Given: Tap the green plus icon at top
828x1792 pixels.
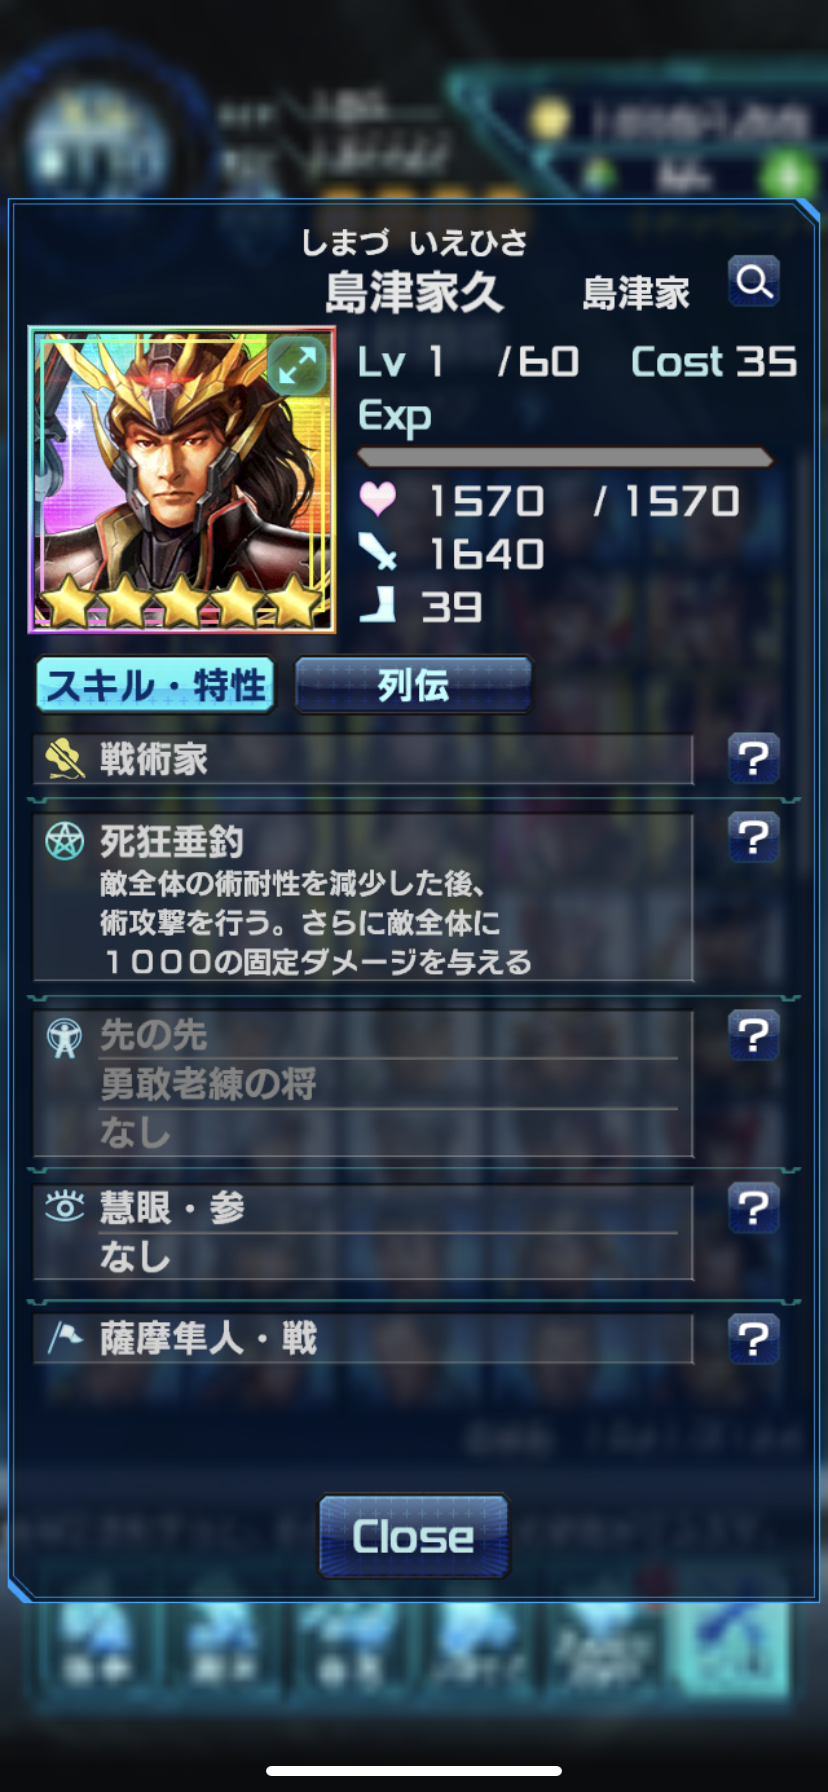Looking at the screenshot, I should [787, 176].
